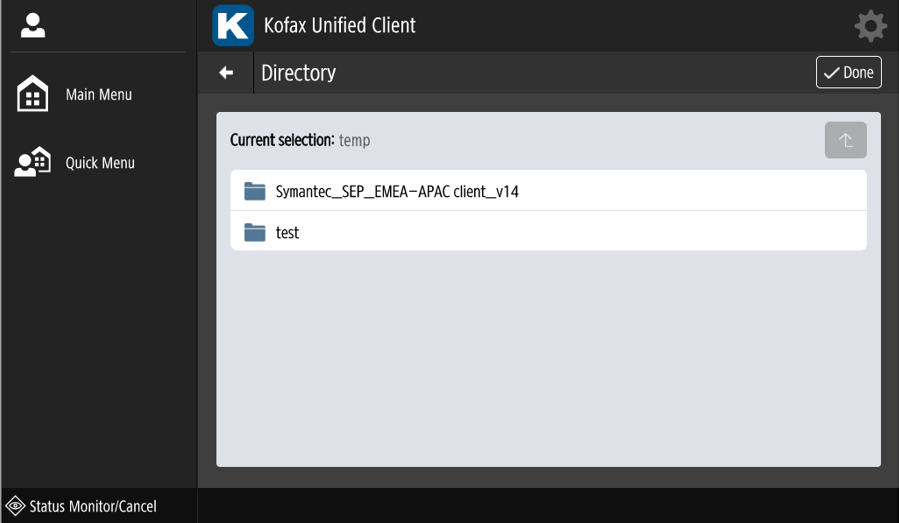Screen dimensions: 899x523
Task: Click the Quick Menu person-building icon
Action: click(x=32, y=163)
